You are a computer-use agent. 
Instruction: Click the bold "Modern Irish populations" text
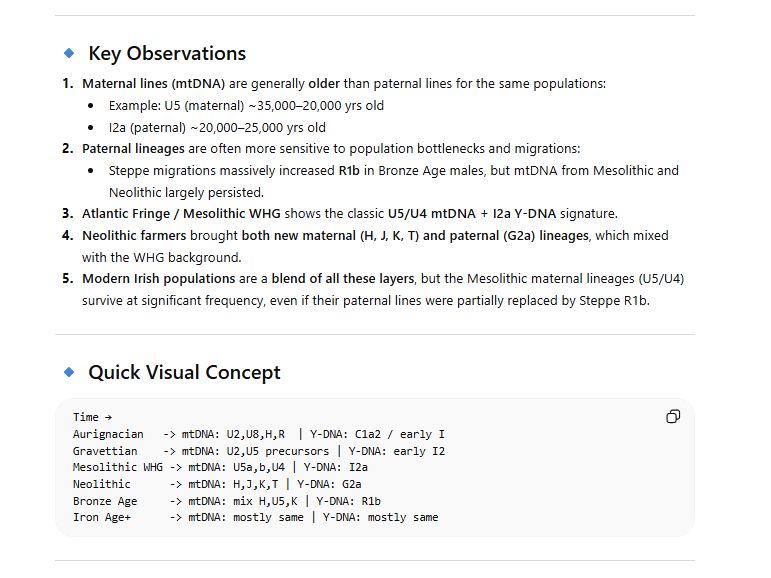(x=159, y=279)
